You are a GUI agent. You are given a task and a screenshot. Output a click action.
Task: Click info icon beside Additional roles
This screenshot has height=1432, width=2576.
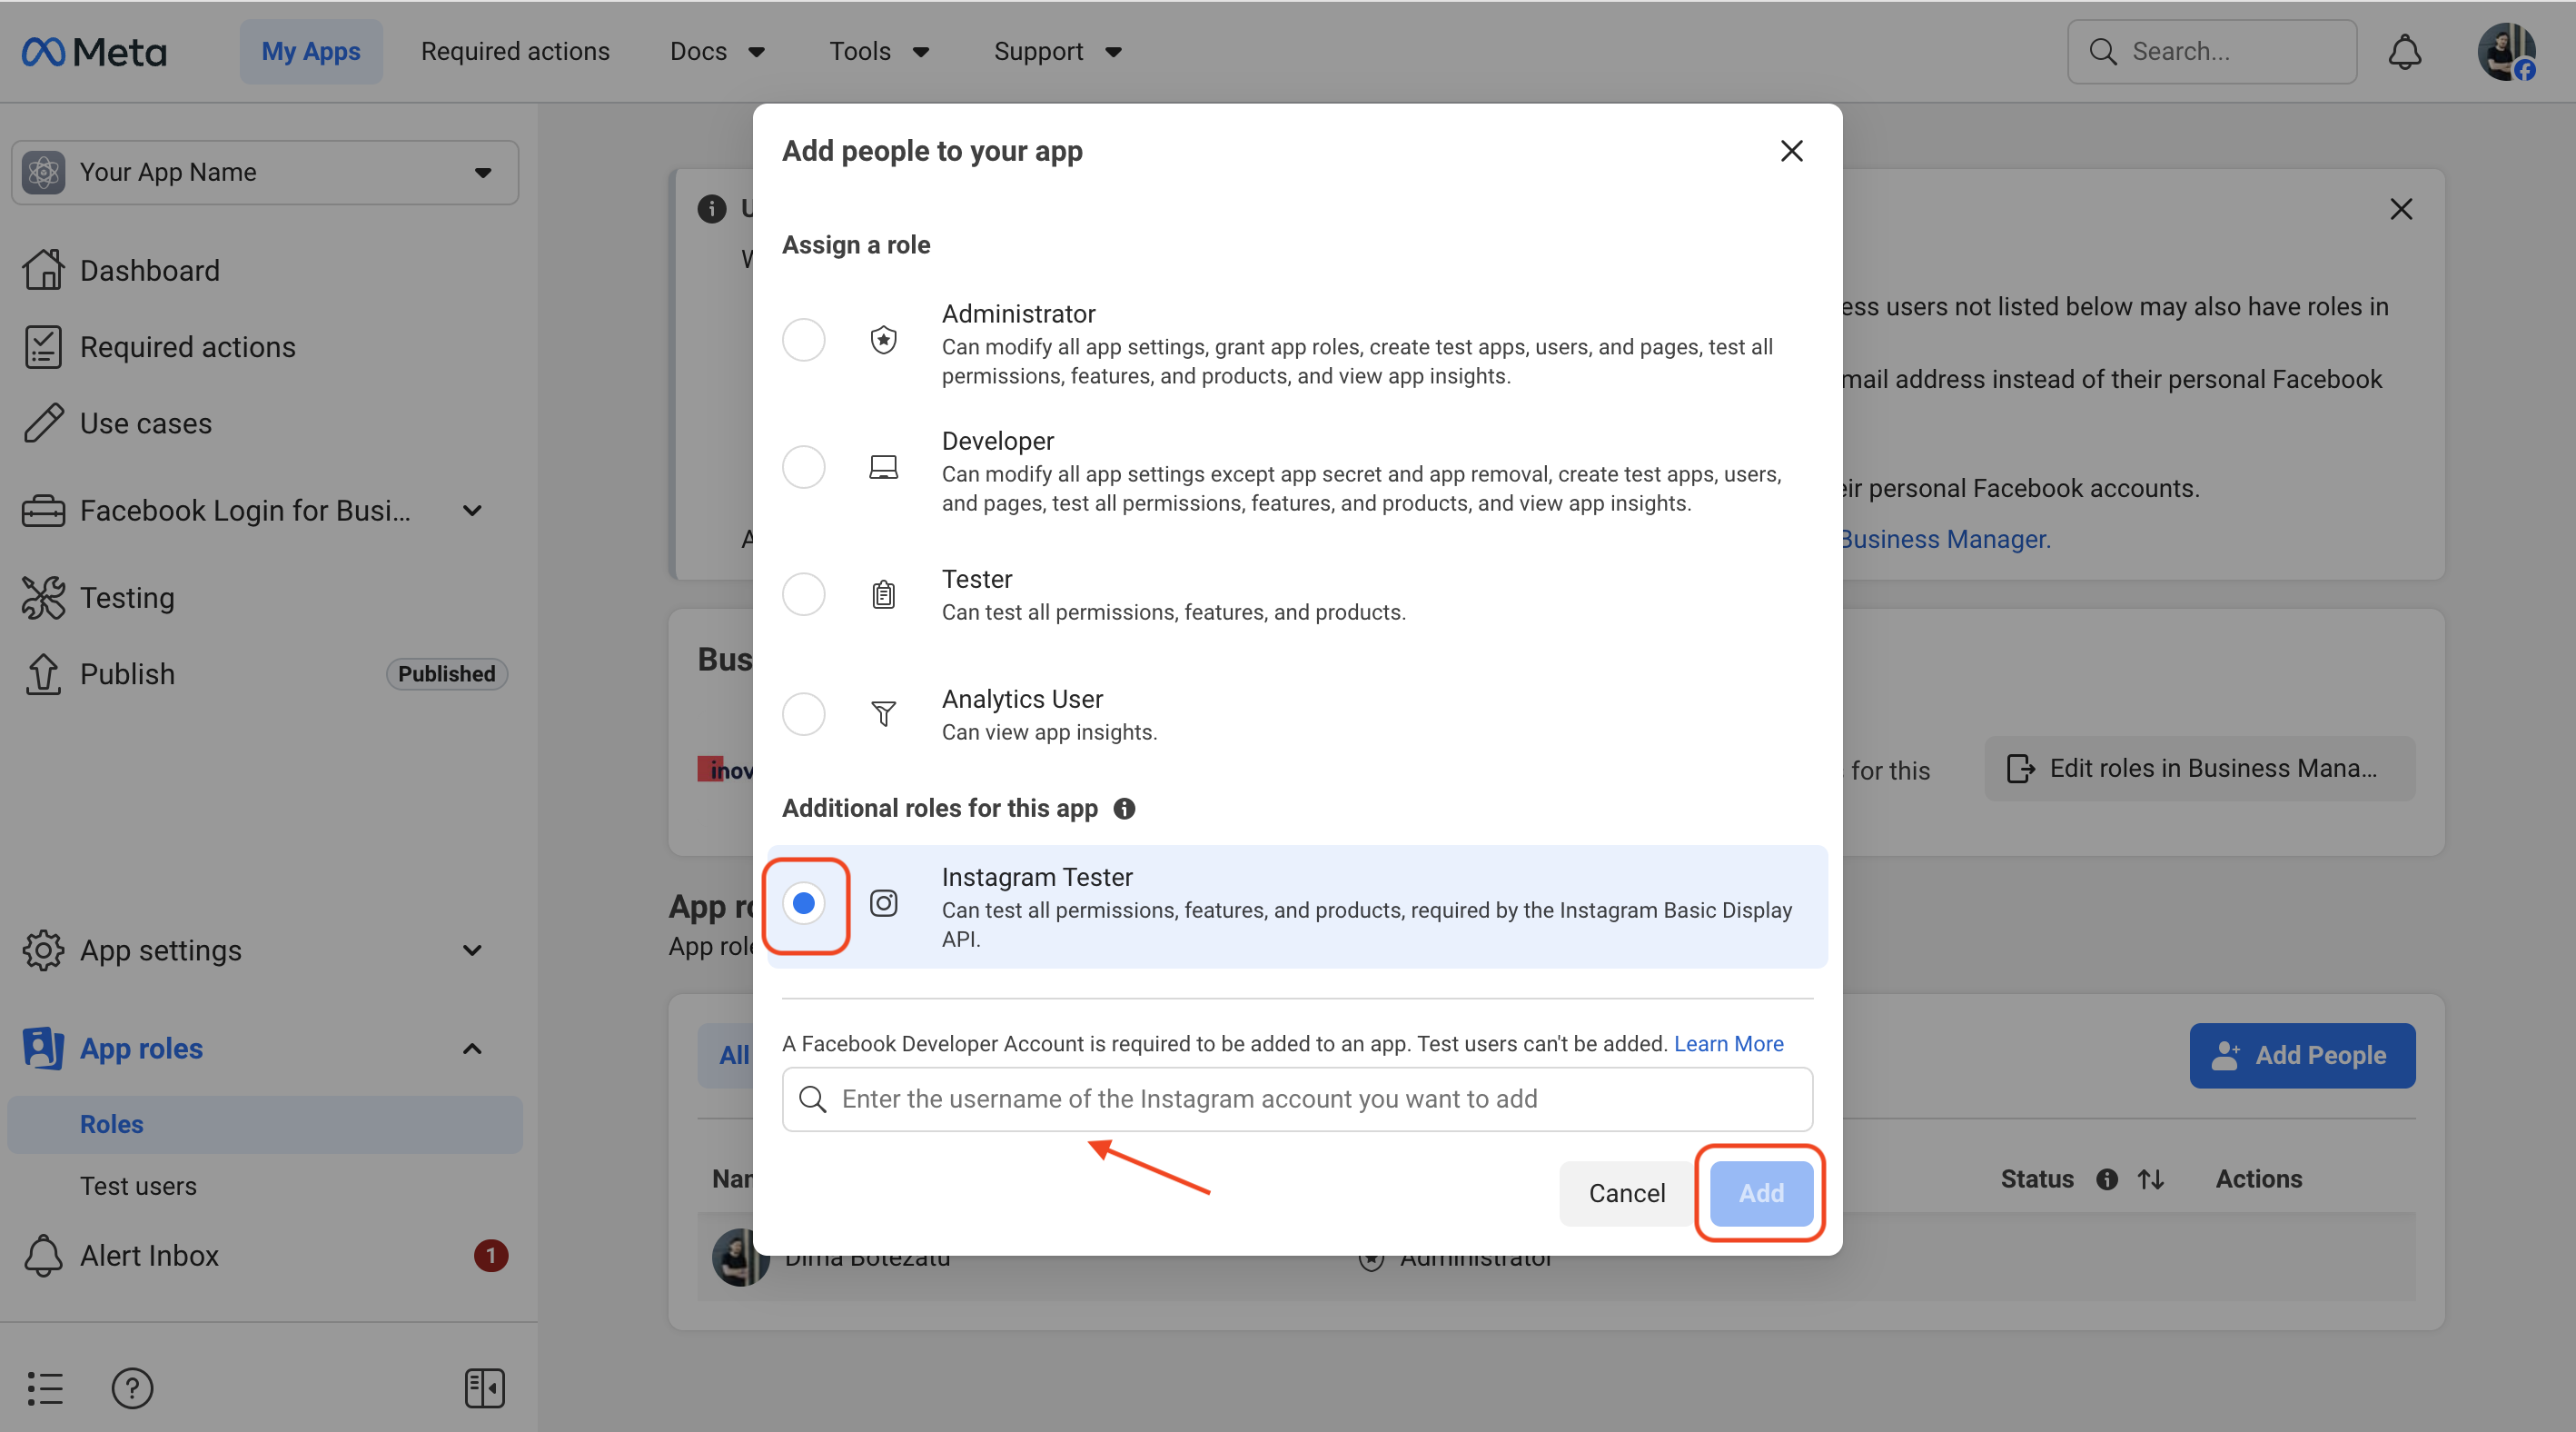pos(1124,808)
